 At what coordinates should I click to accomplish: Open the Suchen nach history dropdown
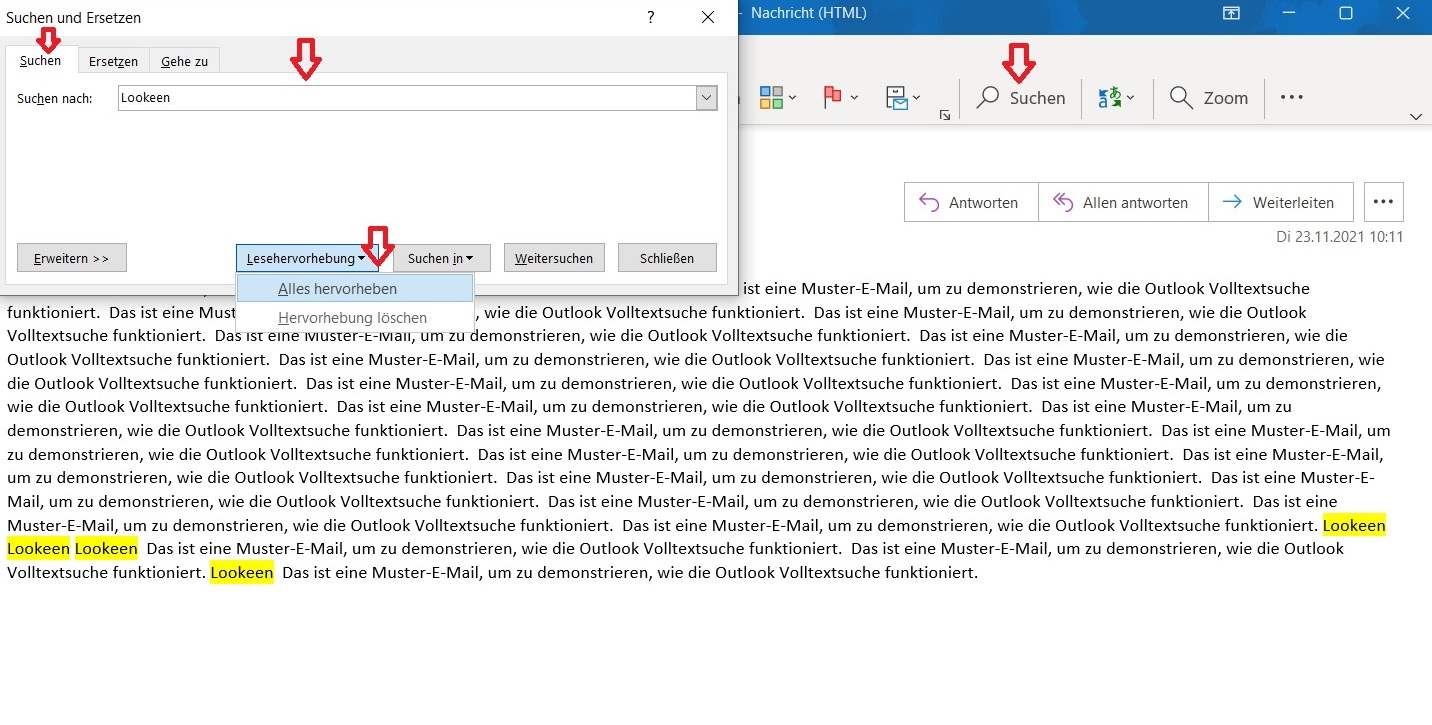click(x=707, y=98)
